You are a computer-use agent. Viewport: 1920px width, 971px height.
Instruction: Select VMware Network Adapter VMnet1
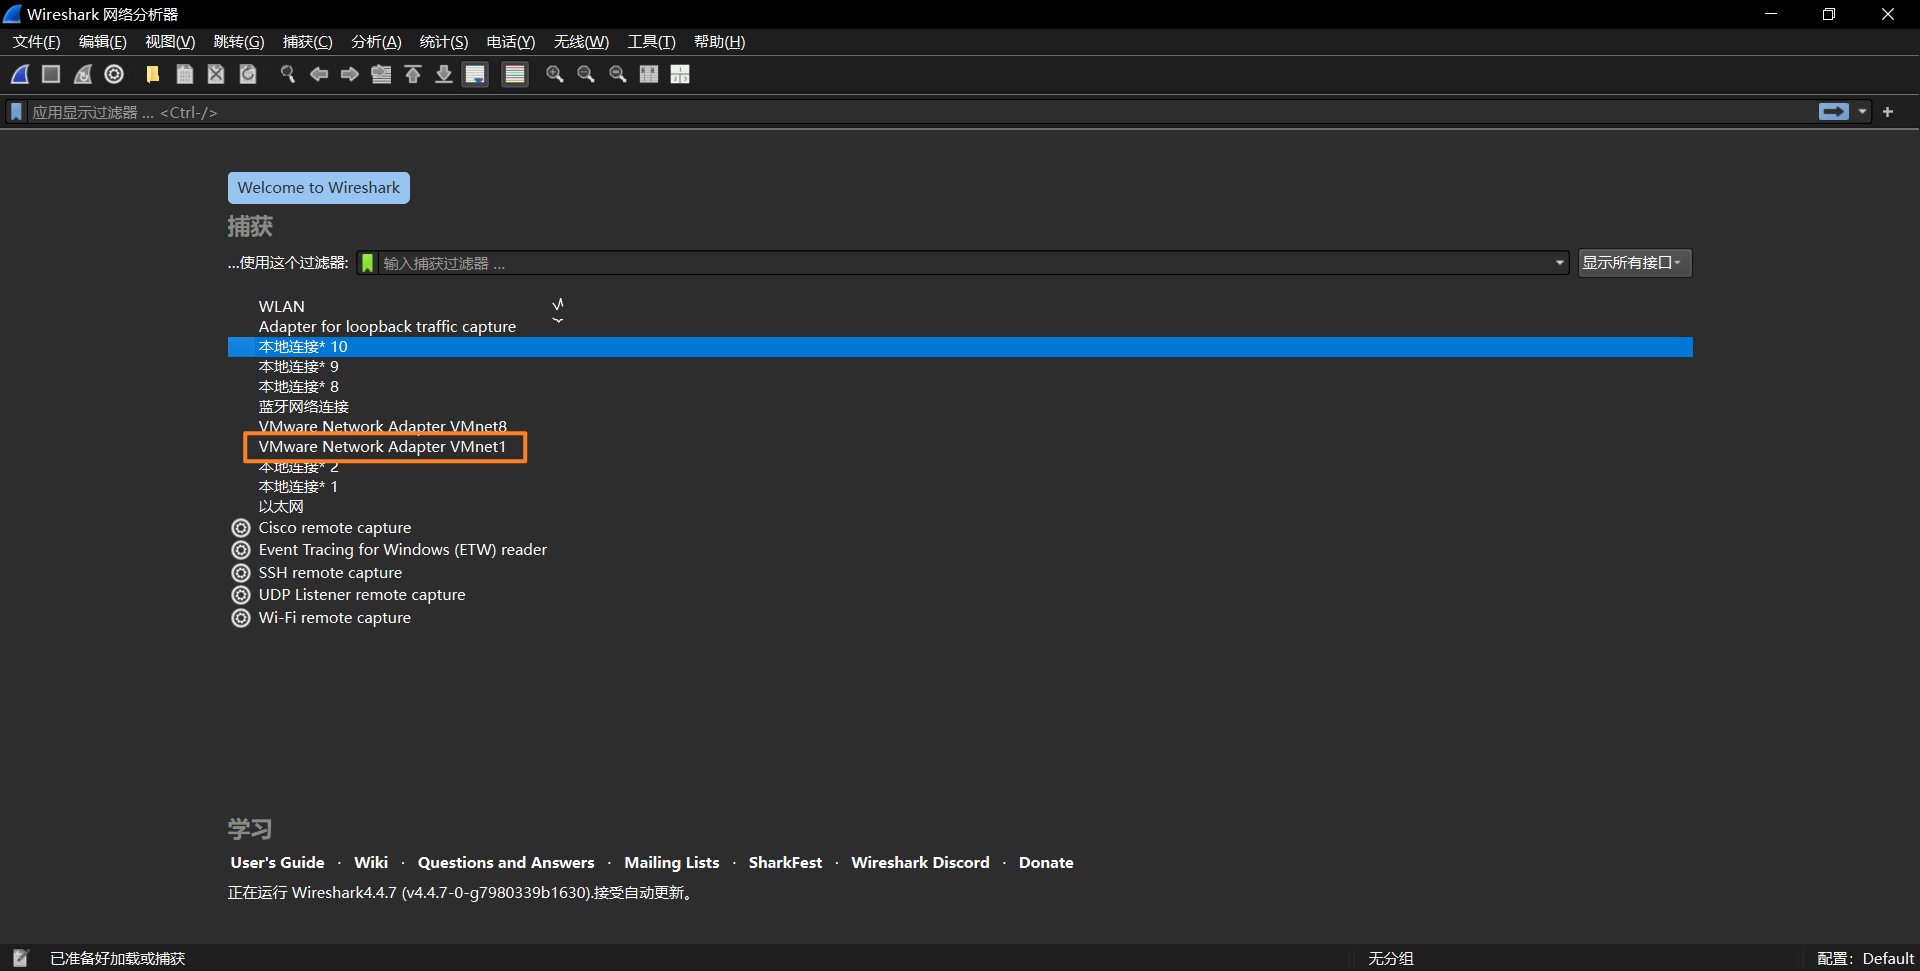pyautogui.click(x=960, y=446)
